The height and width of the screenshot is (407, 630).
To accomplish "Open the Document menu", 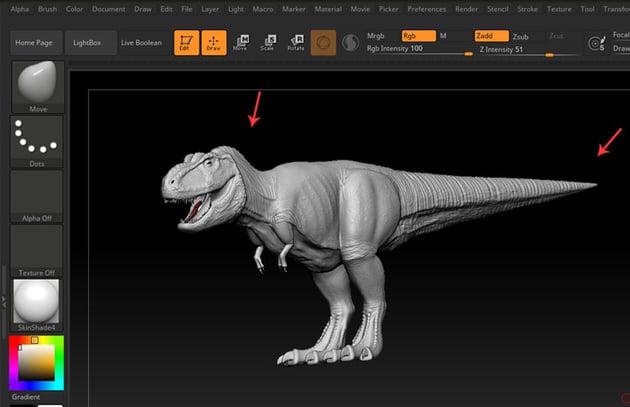I will pyautogui.click(x=108, y=9).
